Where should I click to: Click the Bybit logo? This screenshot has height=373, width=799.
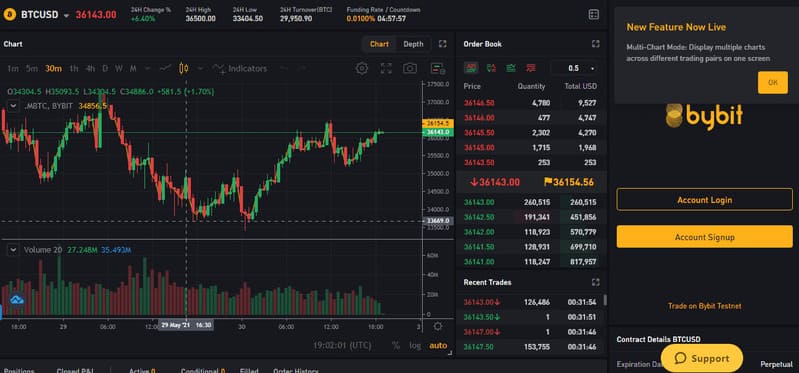(x=704, y=117)
